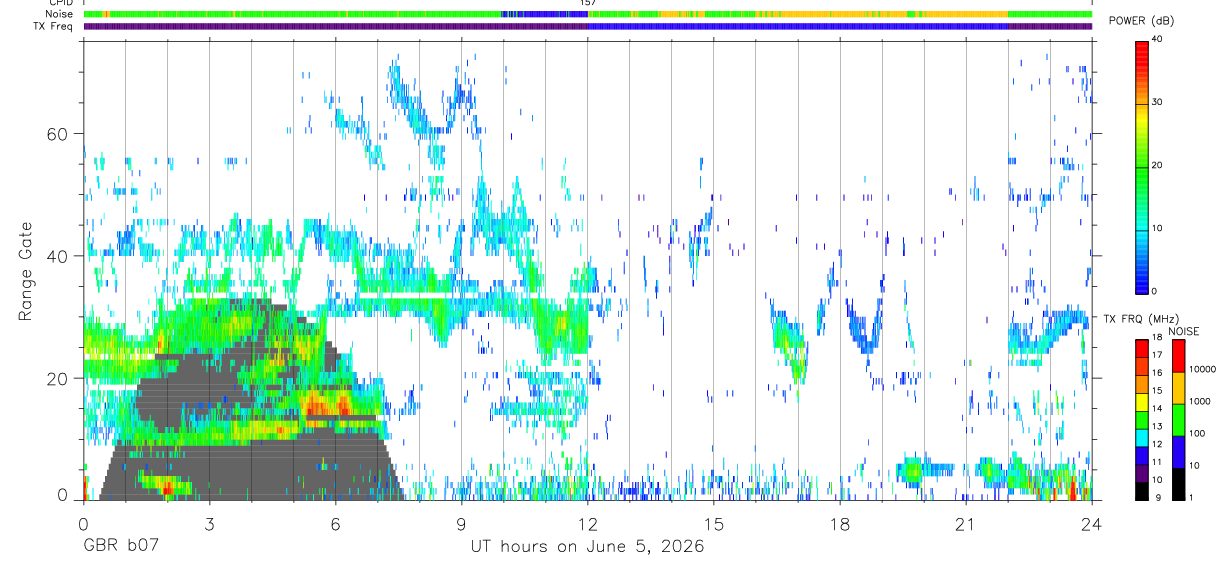
Task: Click the NOISE legend title
Action: pyautogui.click(x=1183, y=331)
